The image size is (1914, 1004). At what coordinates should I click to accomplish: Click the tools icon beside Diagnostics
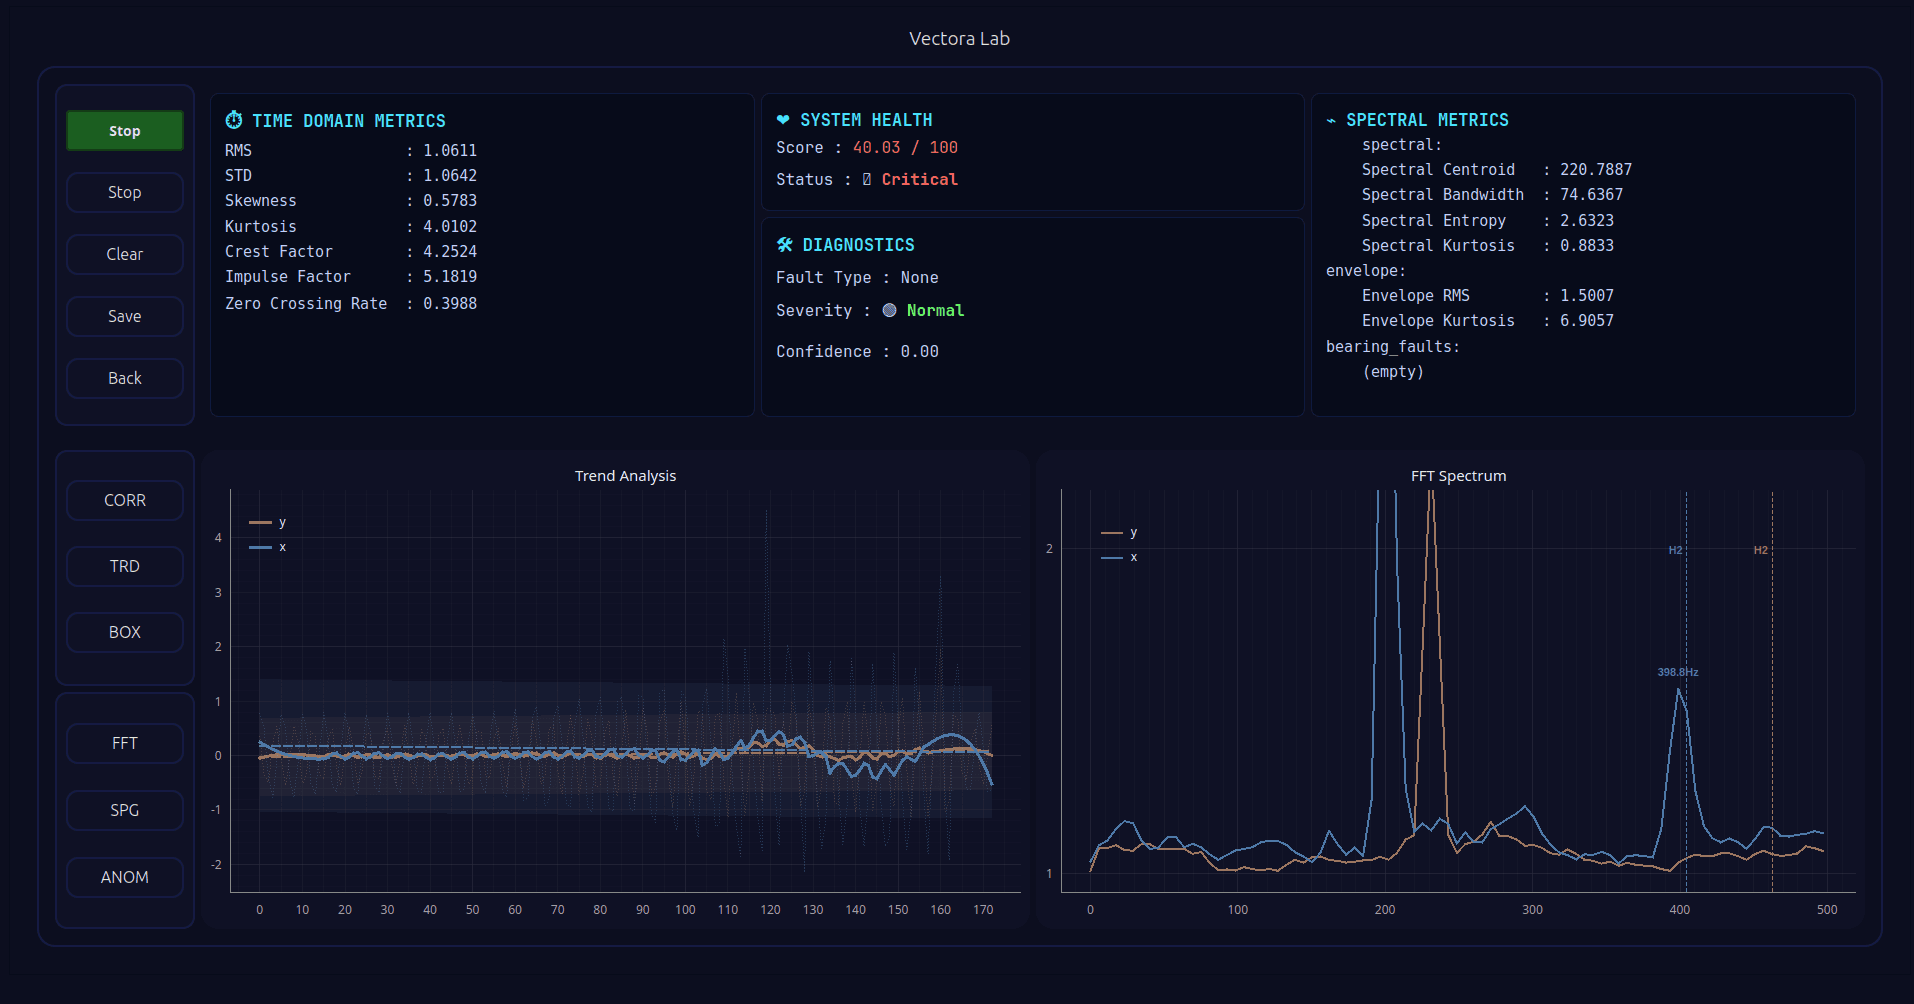pos(785,245)
